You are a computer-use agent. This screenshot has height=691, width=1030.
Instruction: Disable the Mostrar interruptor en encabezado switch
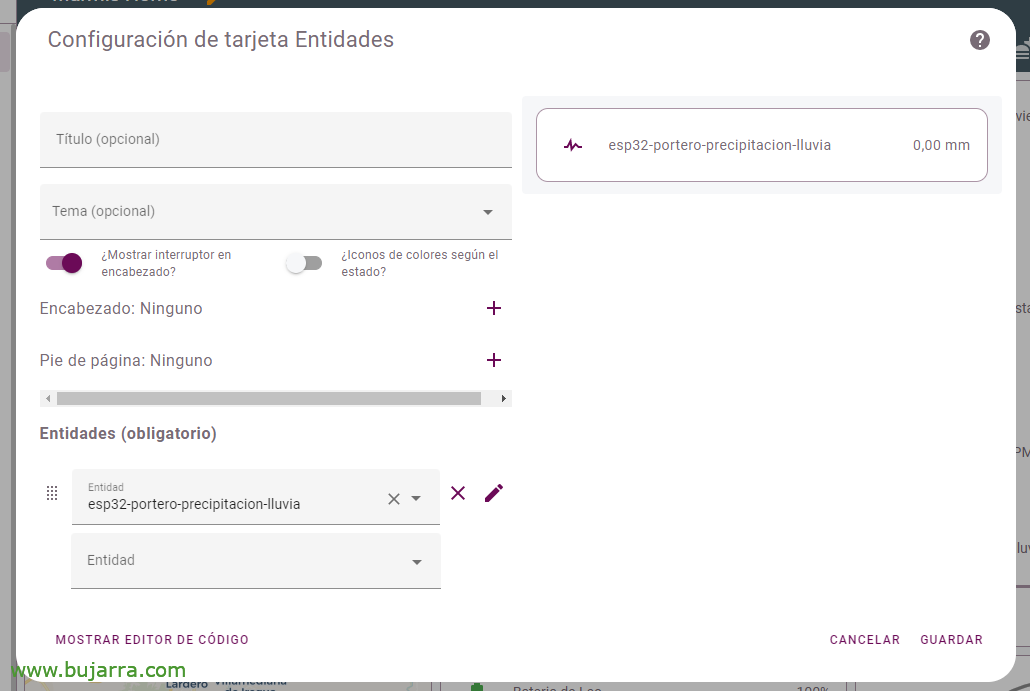[x=64, y=263]
